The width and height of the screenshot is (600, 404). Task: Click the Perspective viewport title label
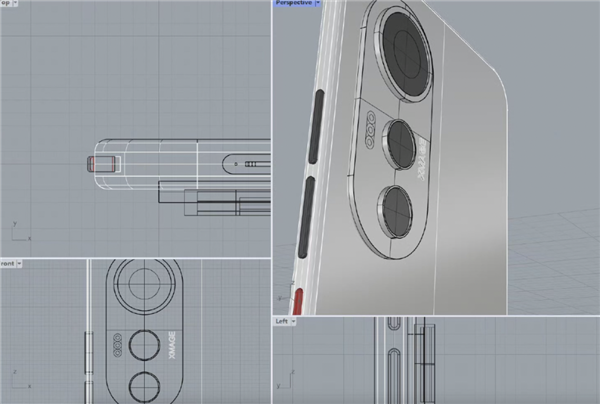coord(293,3)
